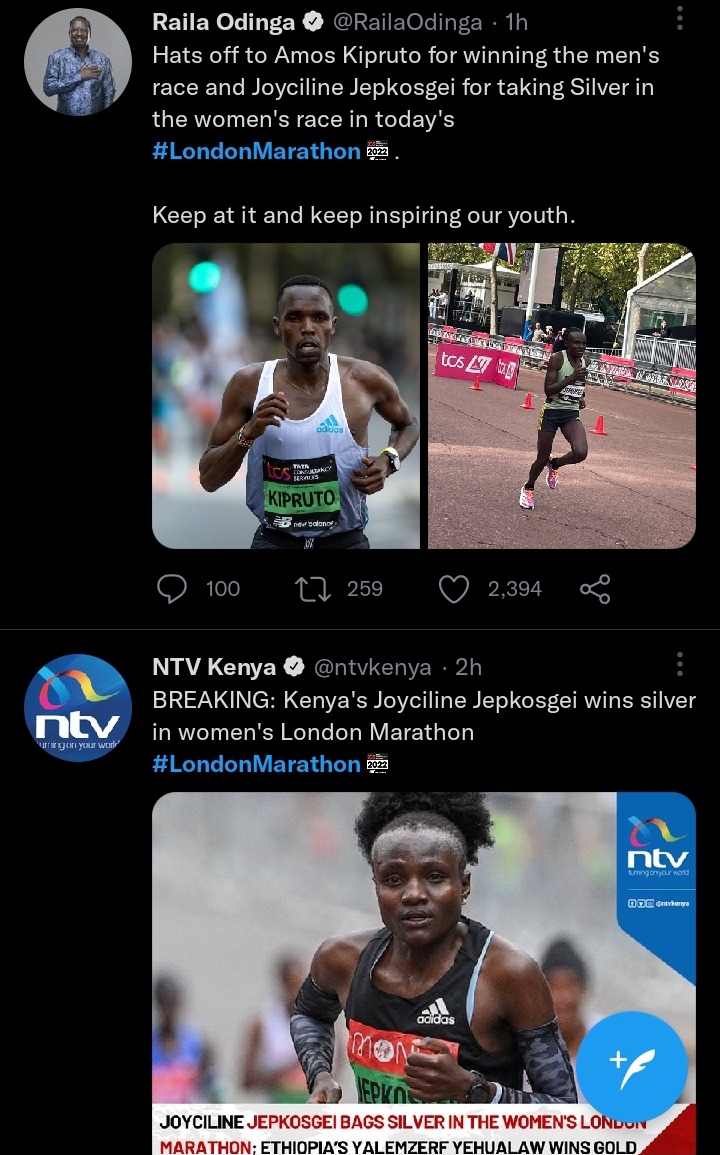Open #LondonMarathon hashtag in NTV Kenya's tweet
The height and width of the screenshot is (1155, 720).
coord(256,764)
